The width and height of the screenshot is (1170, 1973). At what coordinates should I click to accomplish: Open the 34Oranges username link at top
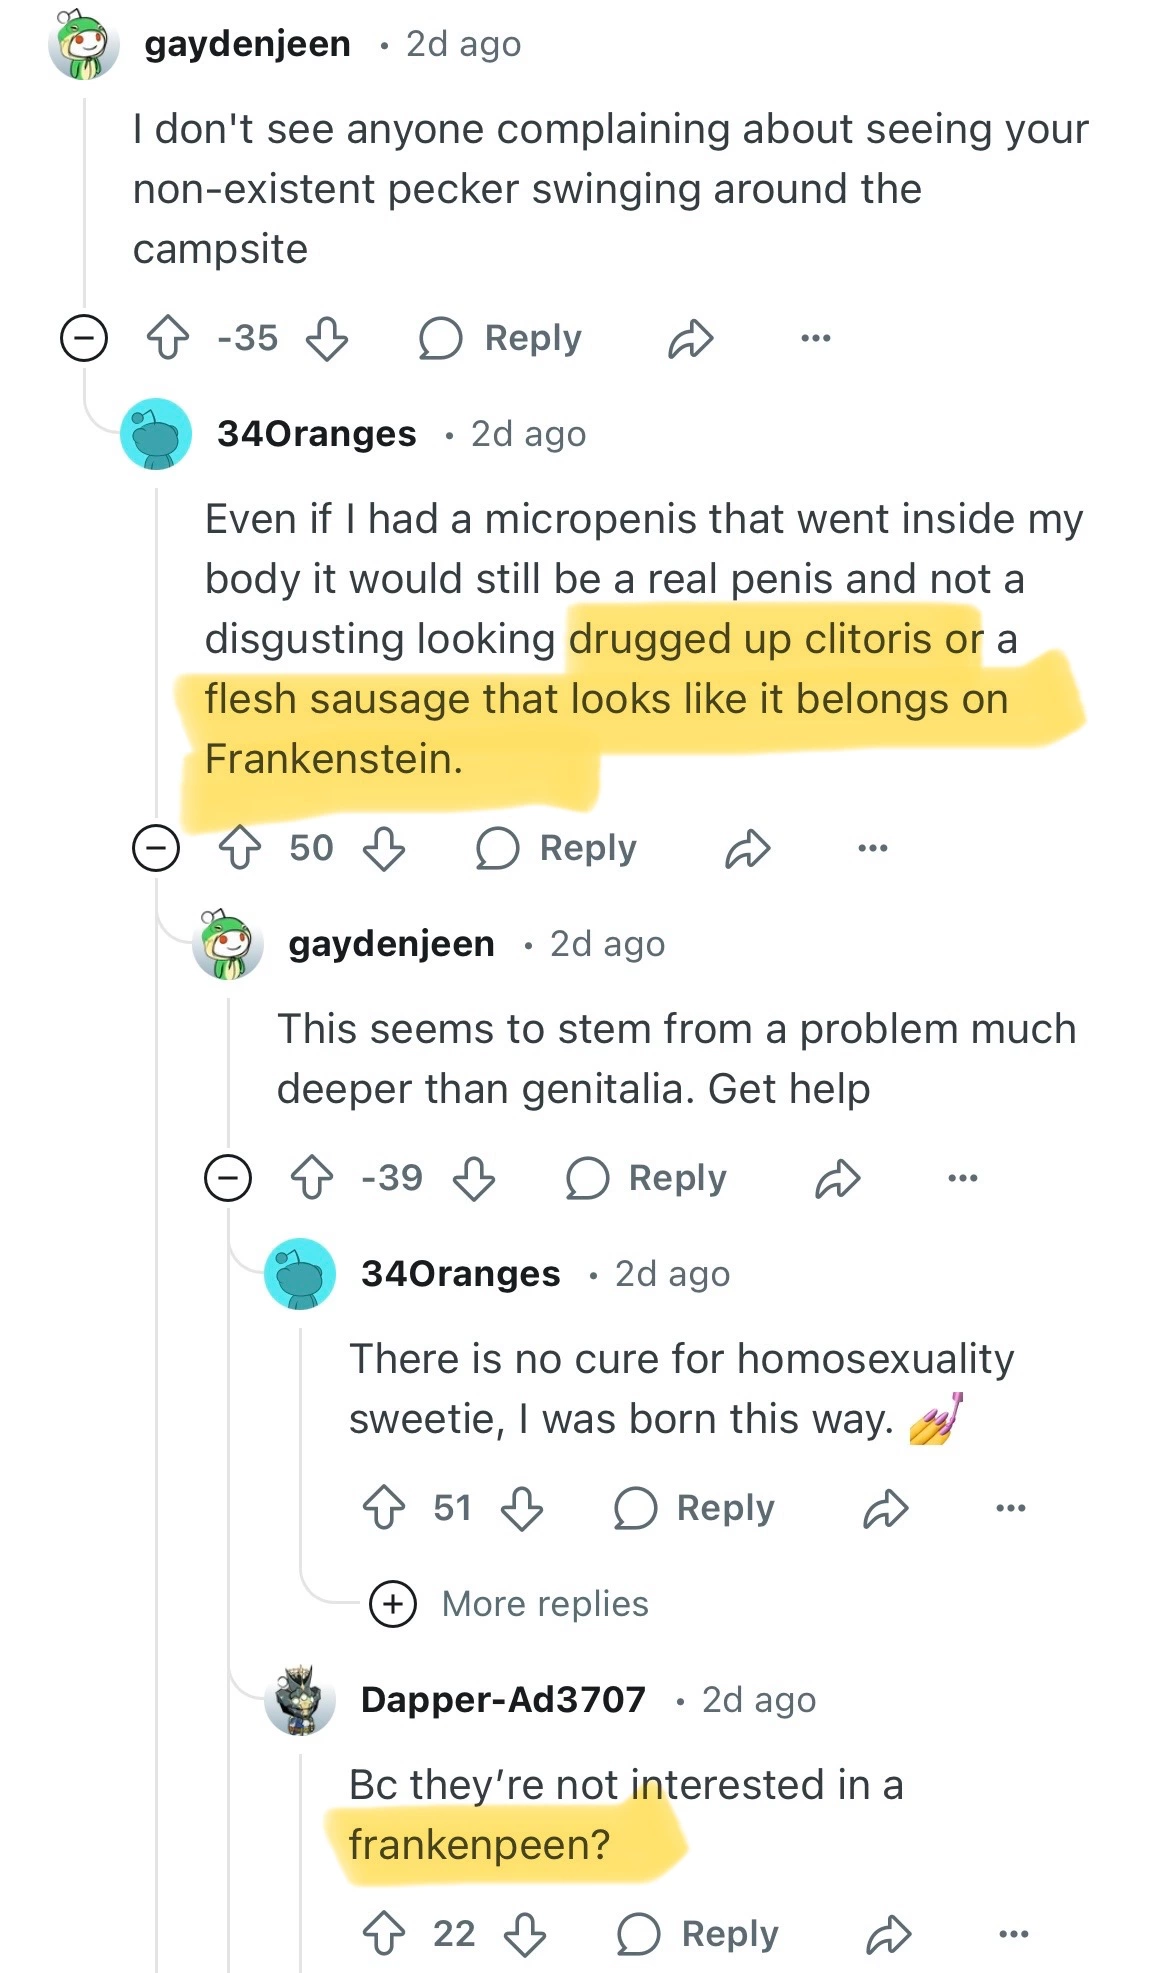316,434
